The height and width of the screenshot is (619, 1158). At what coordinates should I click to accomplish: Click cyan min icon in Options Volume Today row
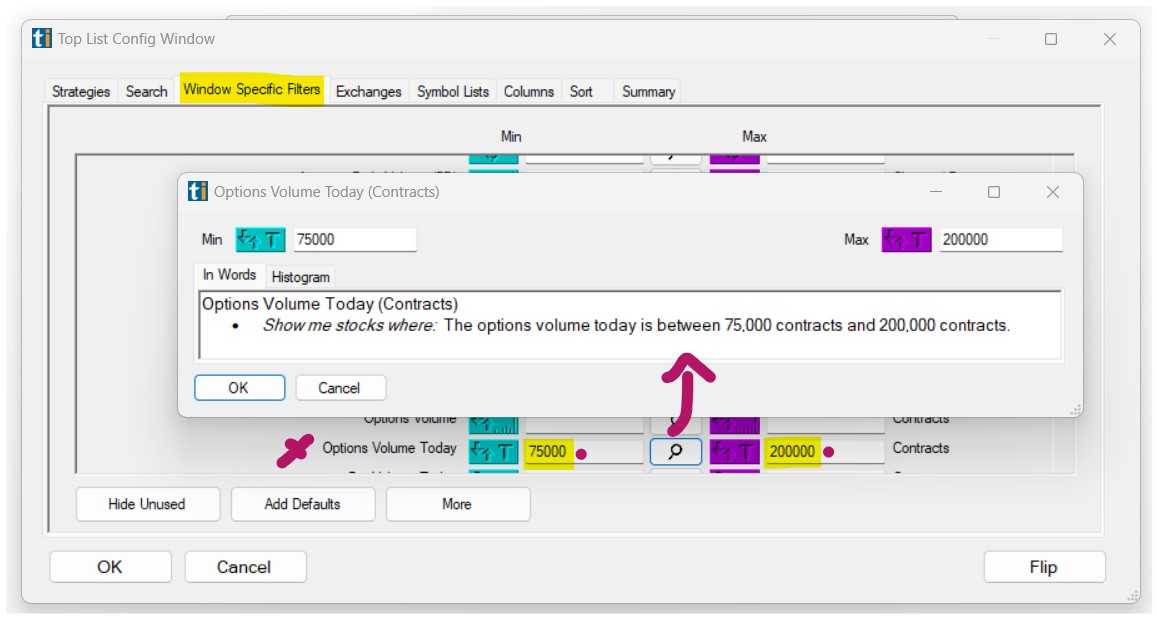pos(493,452)
